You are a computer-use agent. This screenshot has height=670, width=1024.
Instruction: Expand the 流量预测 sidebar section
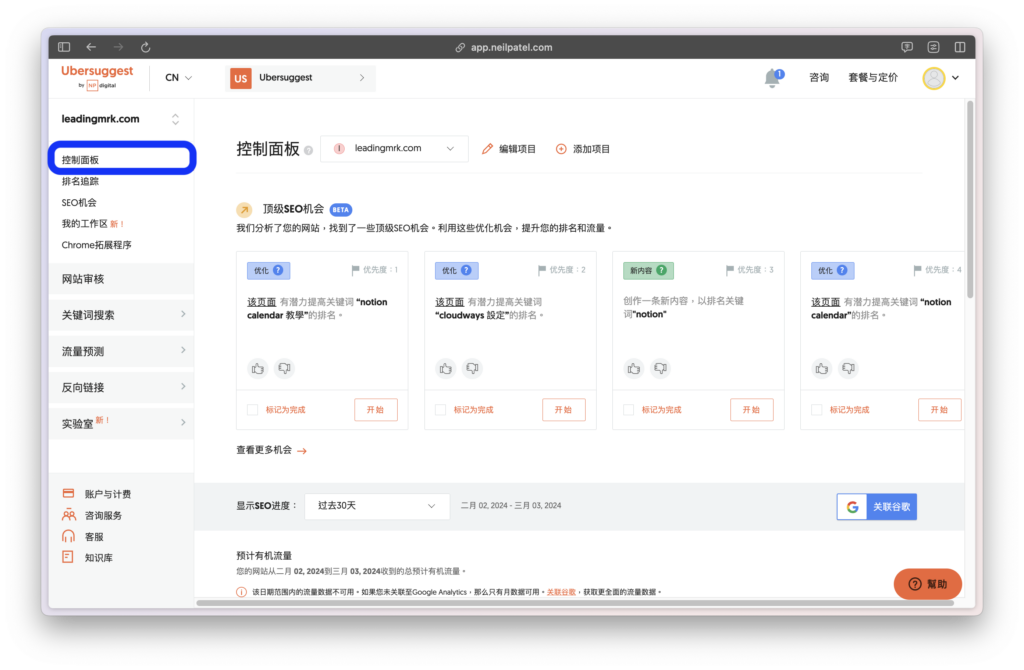point(121,351)
